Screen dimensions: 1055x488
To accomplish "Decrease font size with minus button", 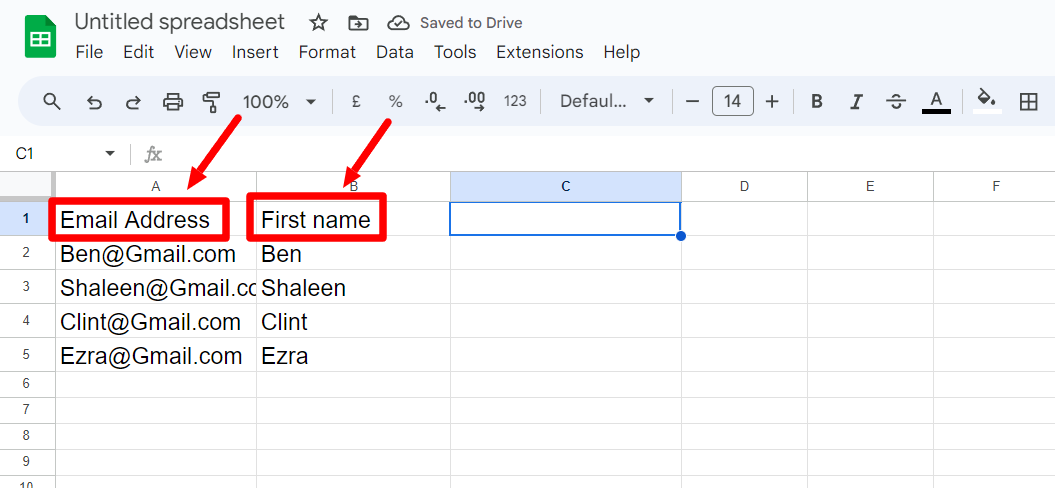I will (692, 102).
